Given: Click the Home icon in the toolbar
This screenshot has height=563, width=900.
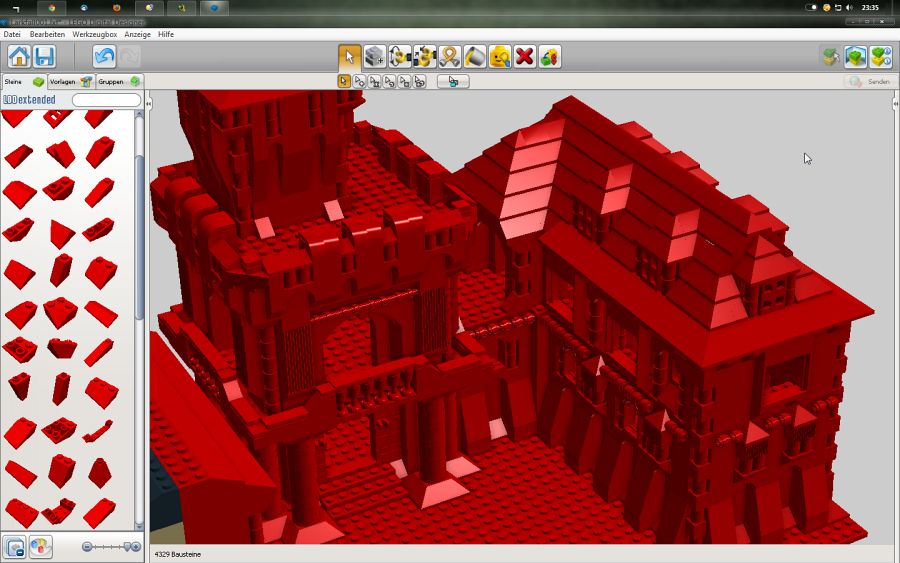Looking at the screenshot, I should (x=19, y=56).
